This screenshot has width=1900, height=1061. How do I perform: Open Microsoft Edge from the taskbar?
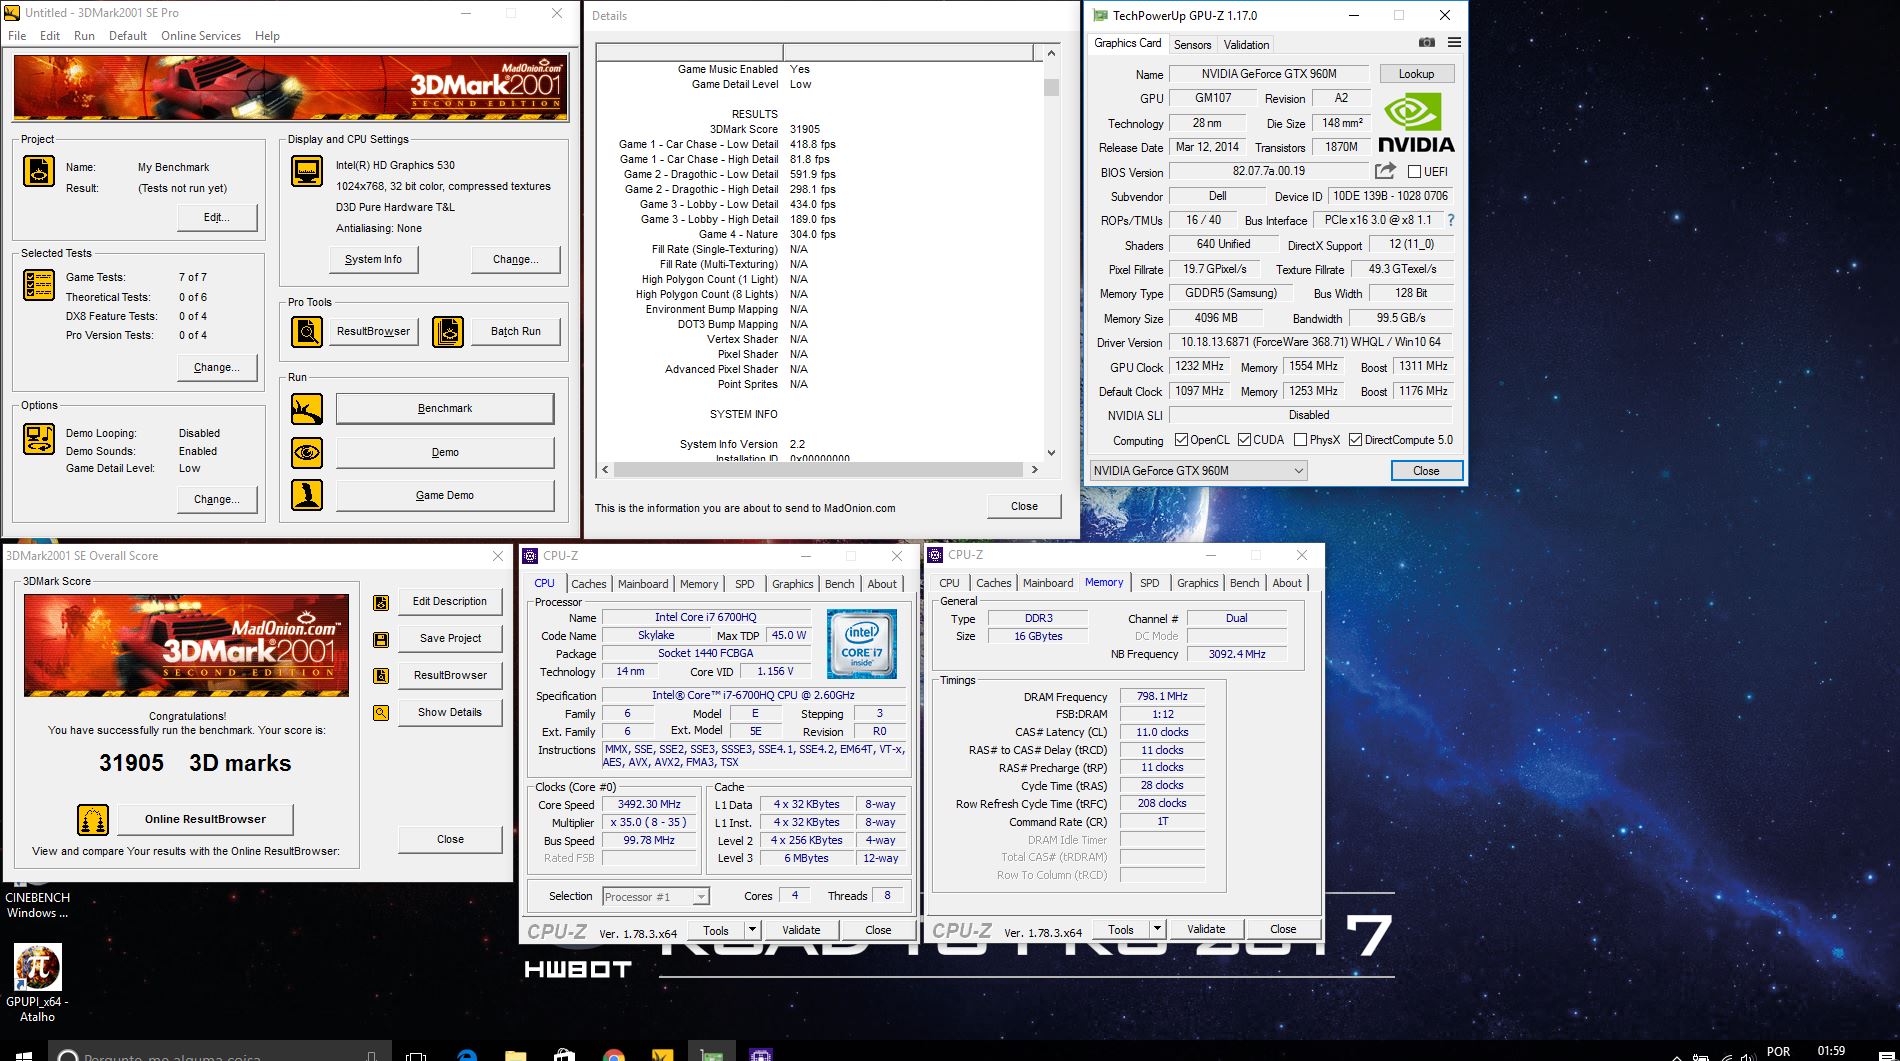point(466,1054)
